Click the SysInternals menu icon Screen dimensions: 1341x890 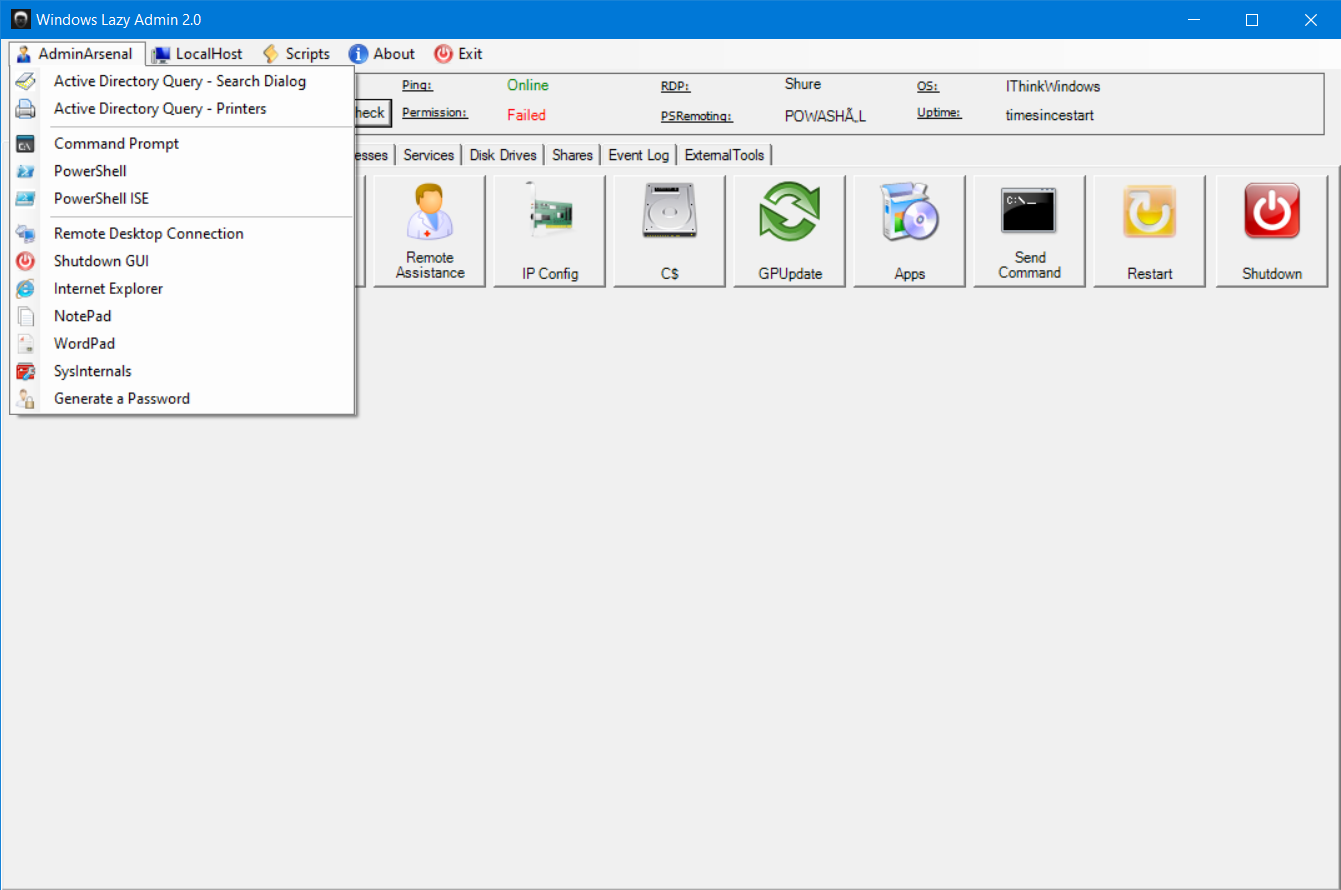25,371
